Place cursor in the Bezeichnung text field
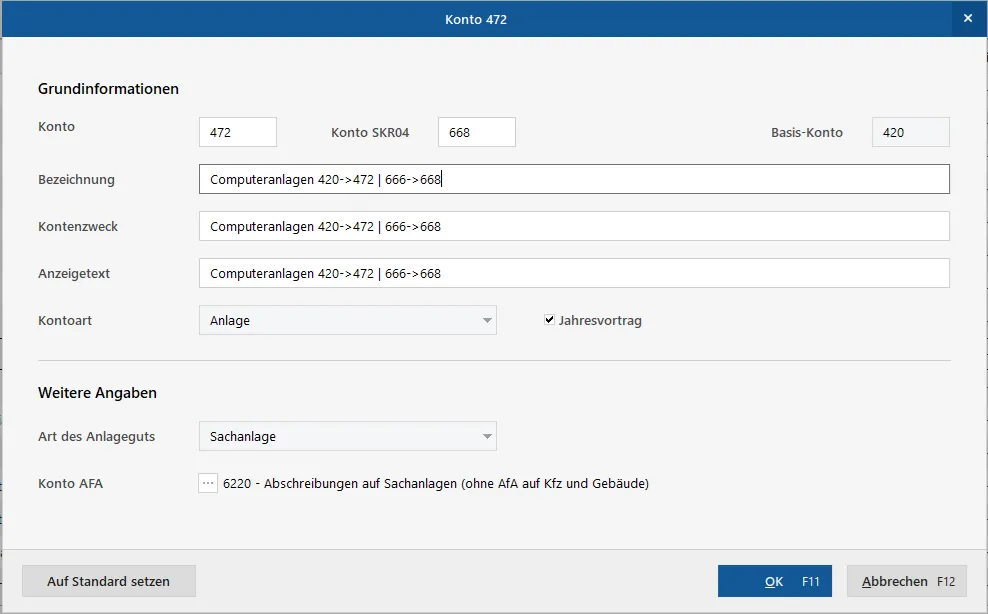The height and width of the screenshot is (614, 988). pos(574,179)
